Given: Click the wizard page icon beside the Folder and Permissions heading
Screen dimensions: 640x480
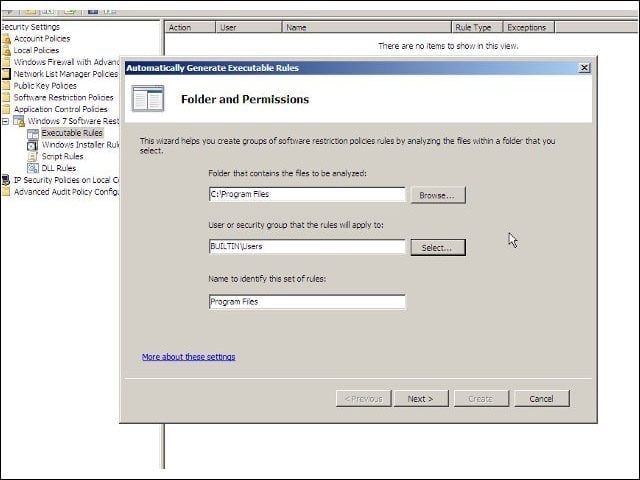Looking at the screenshot, I should 148,98.
